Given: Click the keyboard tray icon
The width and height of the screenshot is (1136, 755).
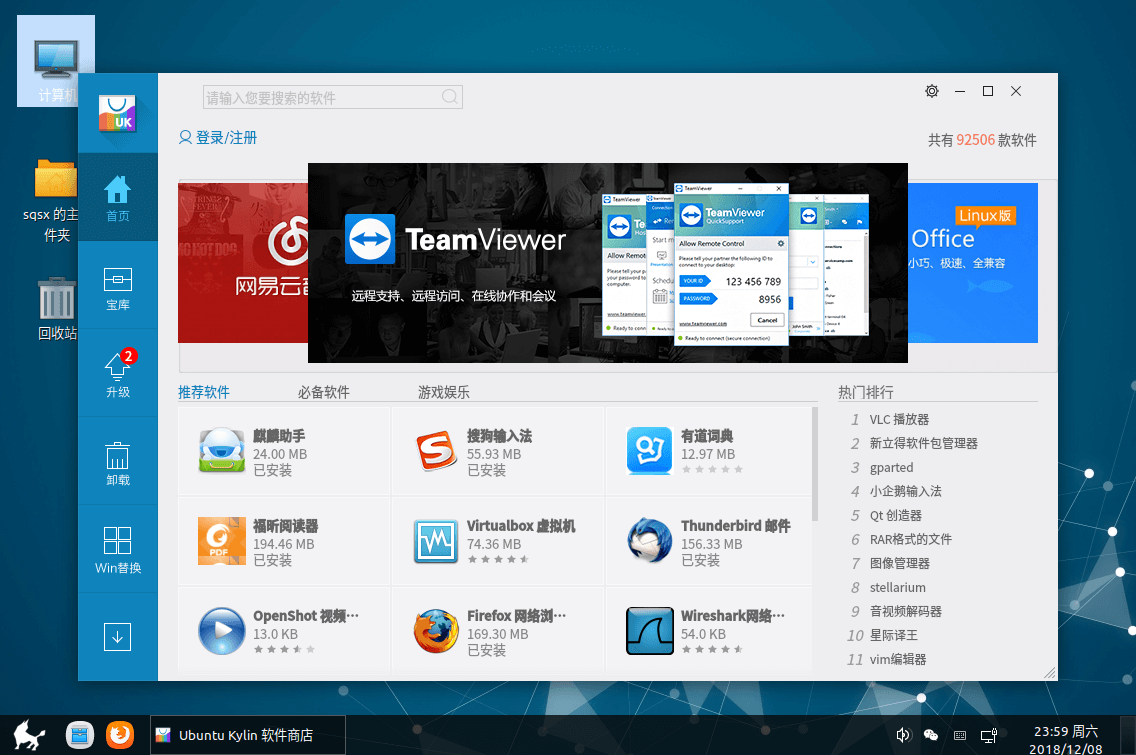Looking at the screenshot, I should pyautogui.click(x=960, y=735).
